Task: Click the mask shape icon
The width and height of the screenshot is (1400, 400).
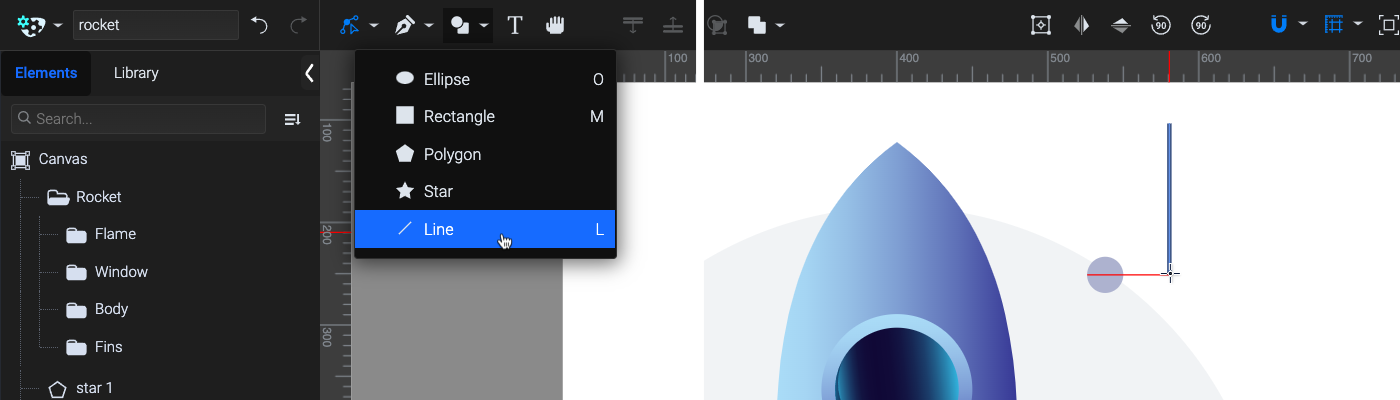Action: pyautogui.click(x=717, y=25)
